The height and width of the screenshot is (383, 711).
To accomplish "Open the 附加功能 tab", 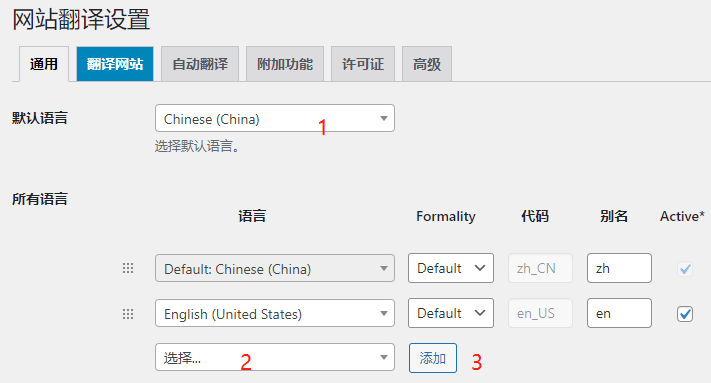I will click(x=285, y=64).
